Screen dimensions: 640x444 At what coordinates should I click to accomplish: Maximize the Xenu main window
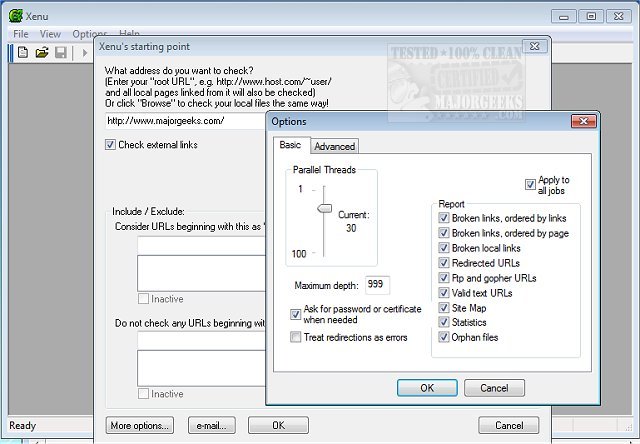591,17
